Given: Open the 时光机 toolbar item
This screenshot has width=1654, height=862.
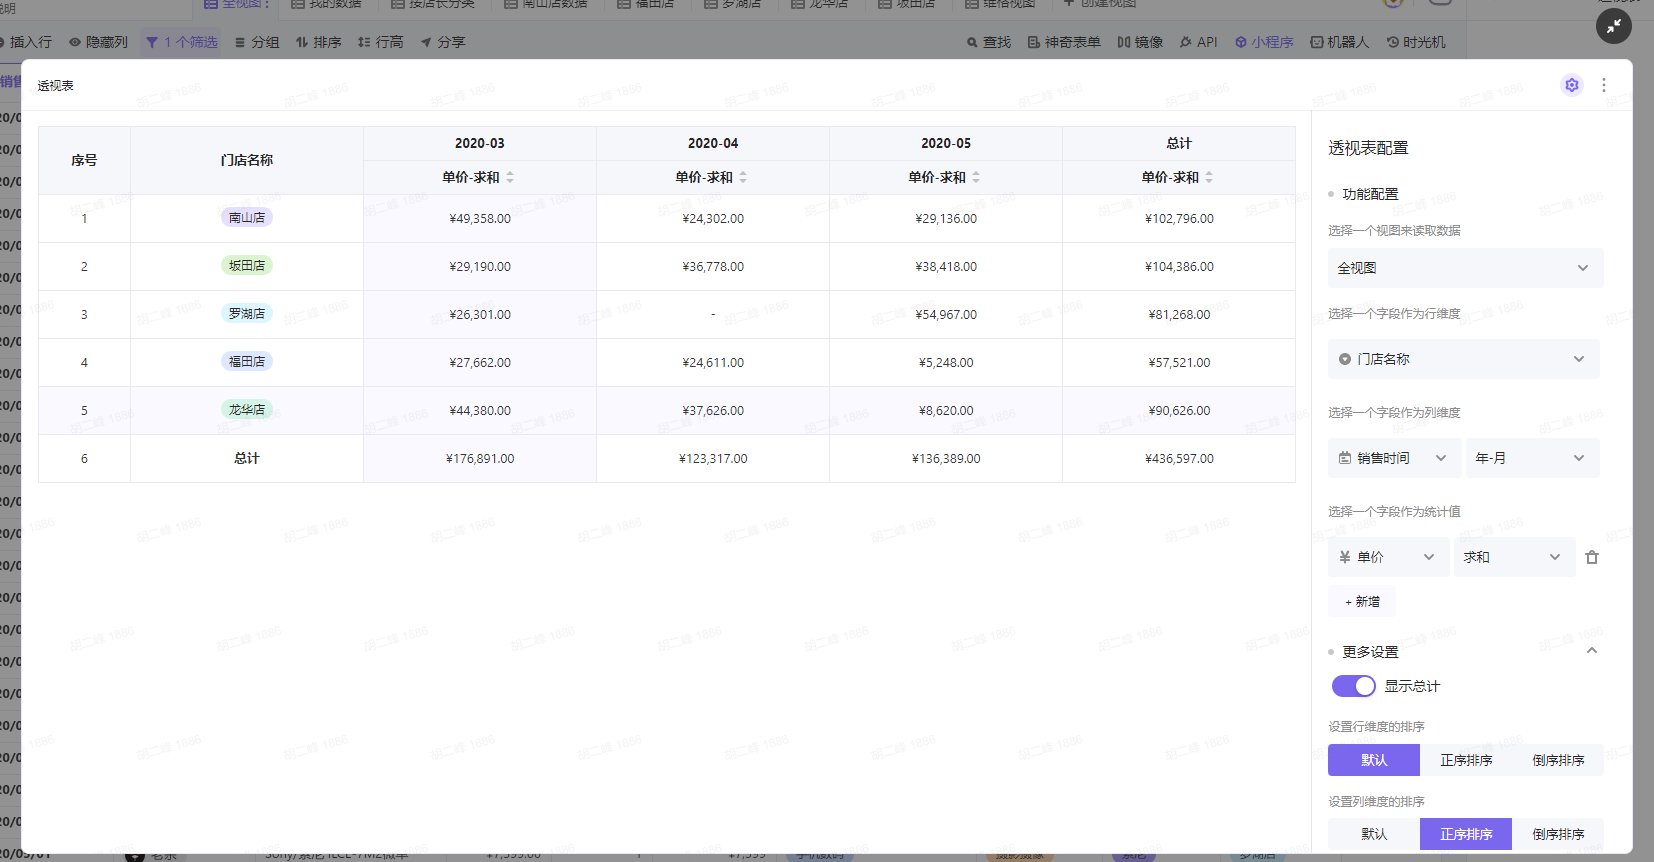Looking at the screenshot, I should 1416,42.
